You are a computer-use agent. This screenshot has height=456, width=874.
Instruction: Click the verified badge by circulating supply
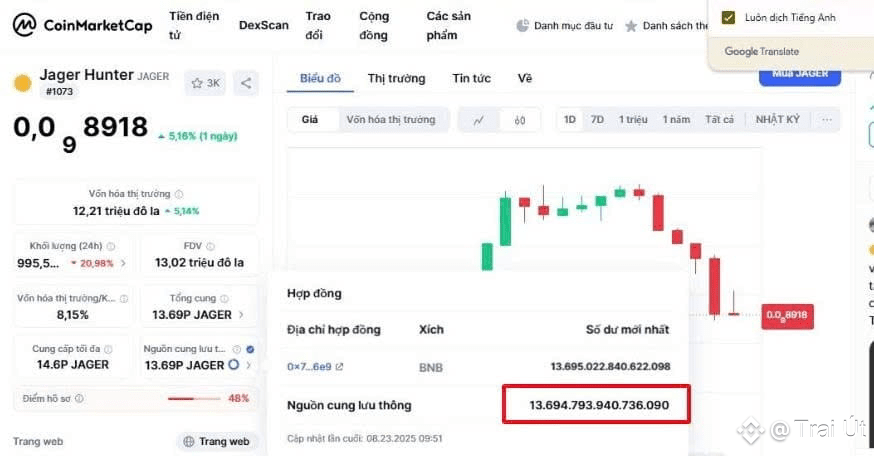[x=250, y=350]
